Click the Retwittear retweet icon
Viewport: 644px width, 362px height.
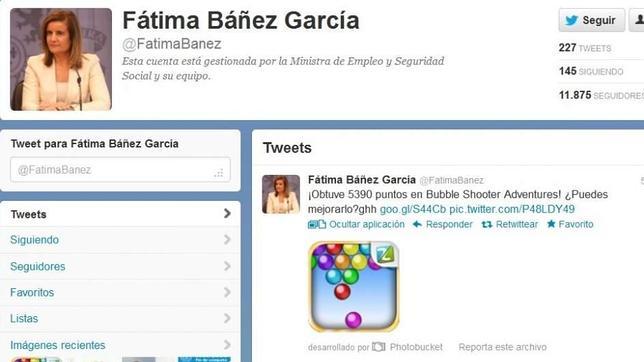487,224
